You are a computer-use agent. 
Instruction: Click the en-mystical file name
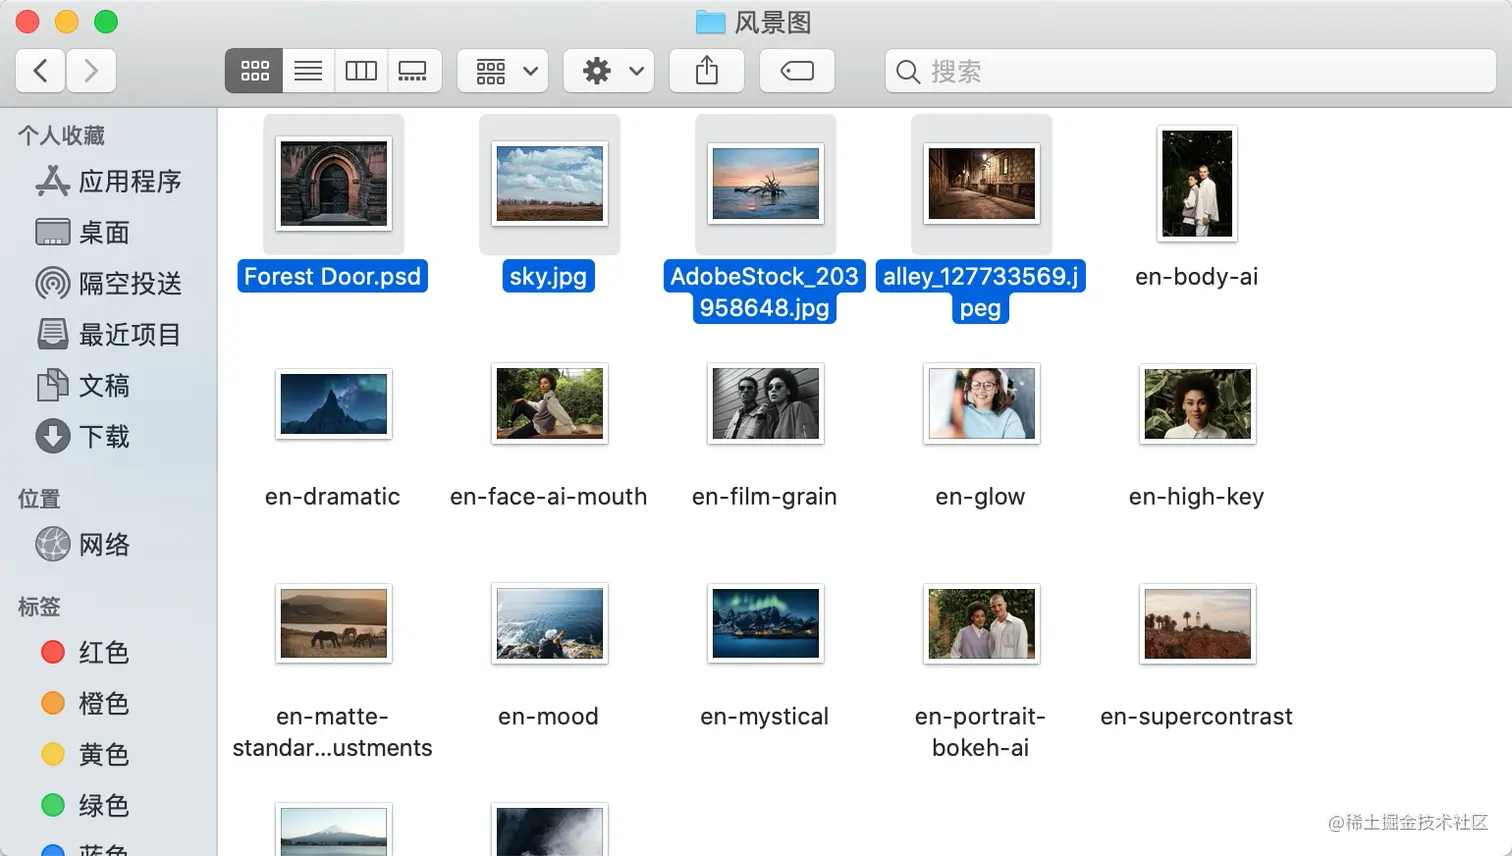click(x=765, y=716)
